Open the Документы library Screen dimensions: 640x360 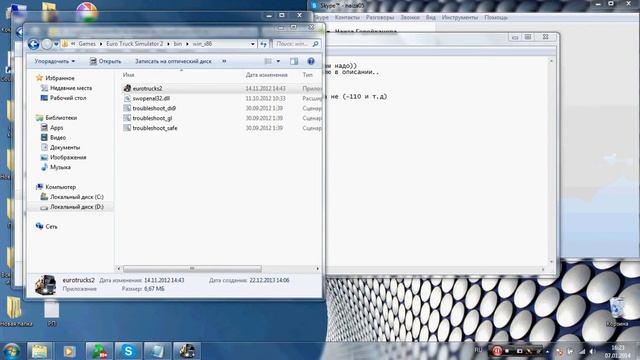pyautogui.click(x=65, y=147)
